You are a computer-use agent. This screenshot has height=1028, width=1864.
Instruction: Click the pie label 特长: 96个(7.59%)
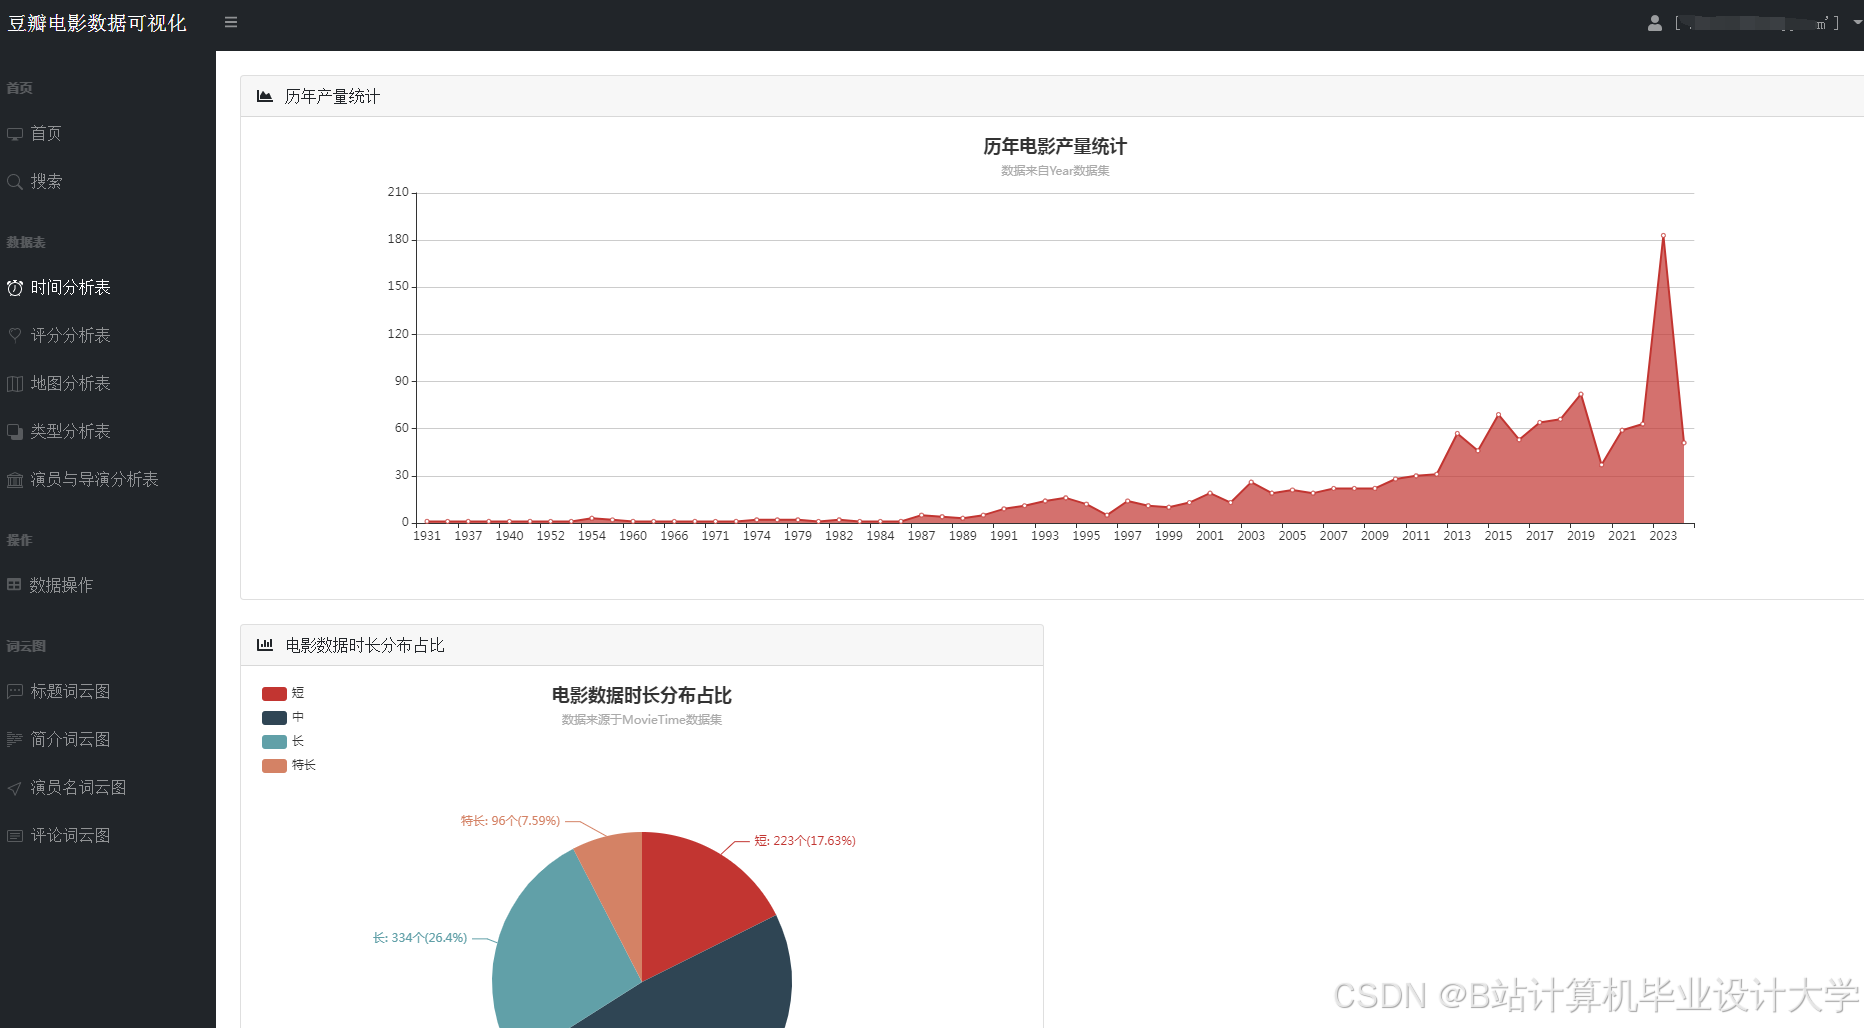[x=510, y=821]
